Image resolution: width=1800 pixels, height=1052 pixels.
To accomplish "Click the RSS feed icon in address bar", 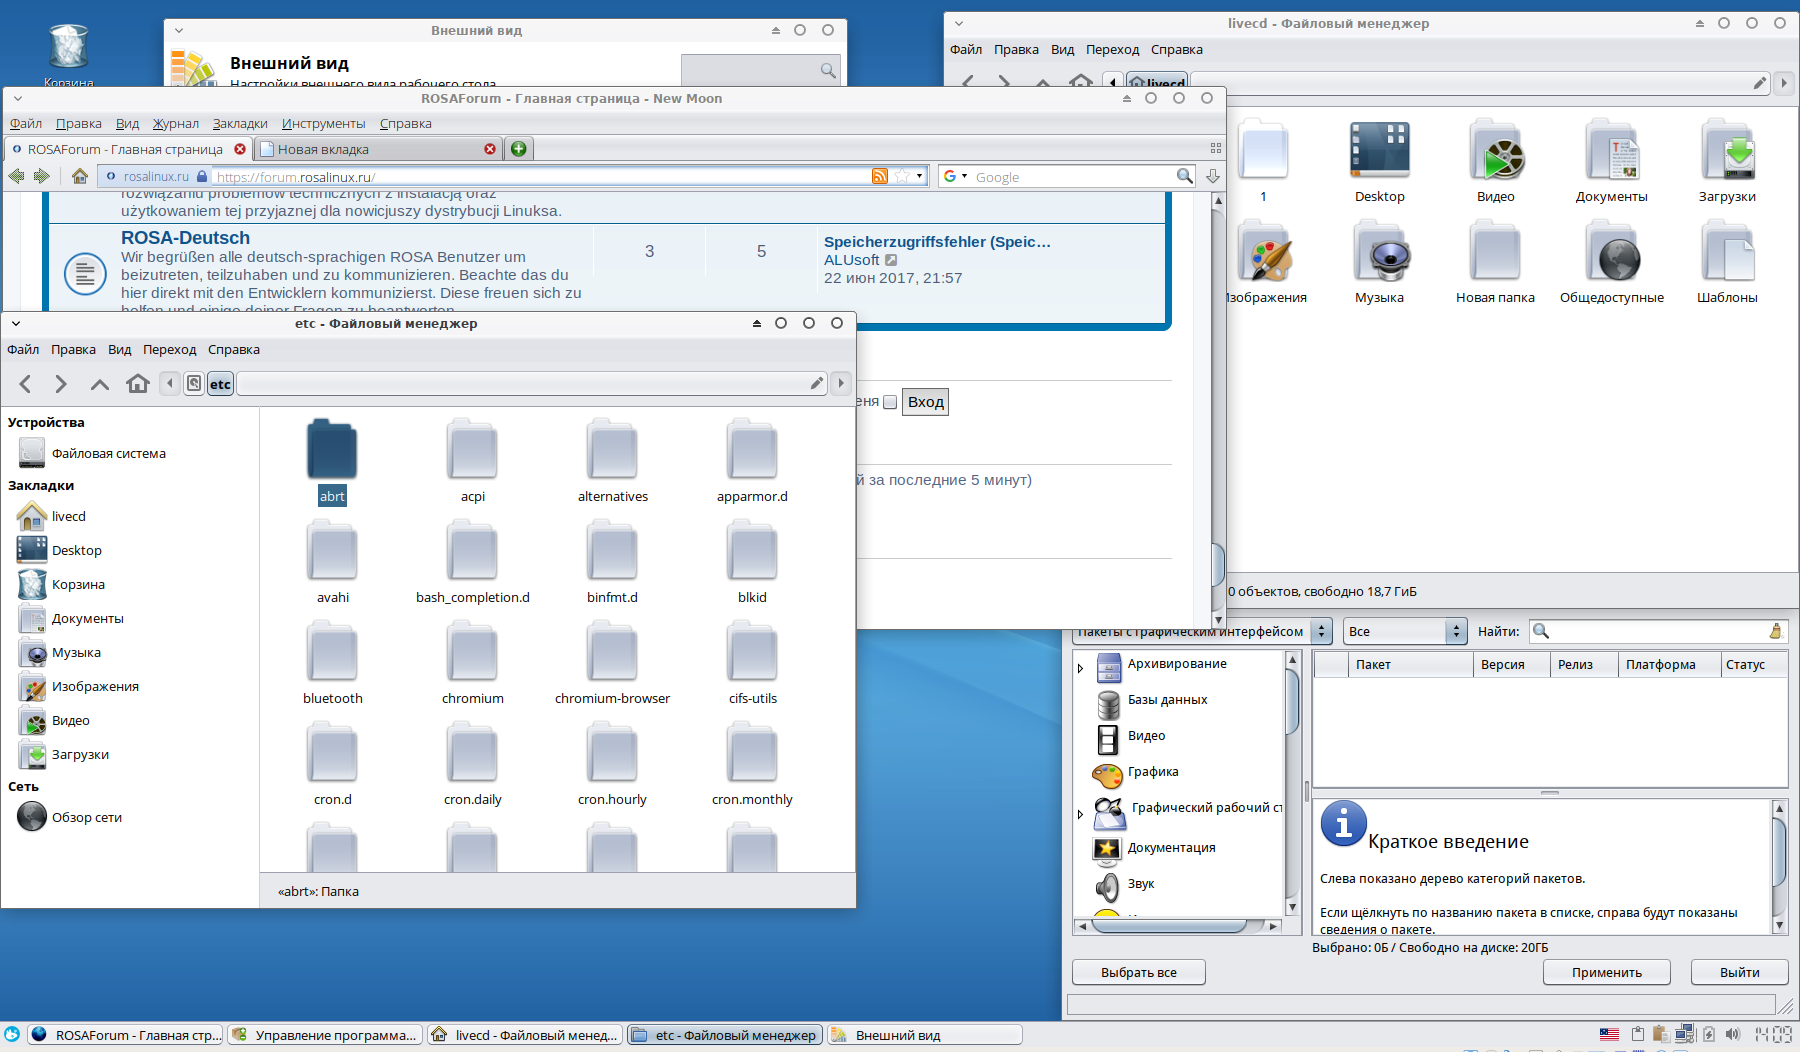I will (879, 177).
